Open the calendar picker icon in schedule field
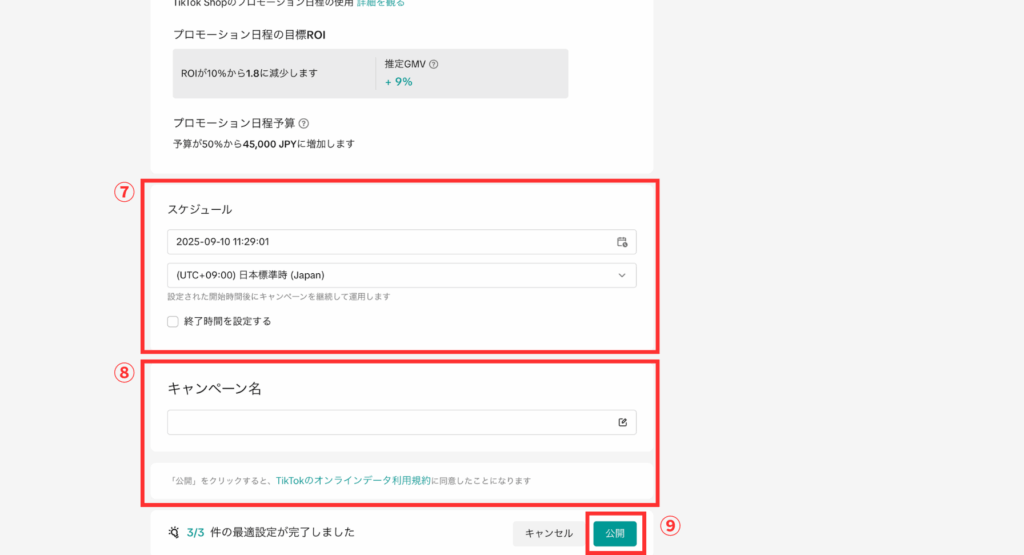This screenshot has width=1024, height=555. (622, 242)
